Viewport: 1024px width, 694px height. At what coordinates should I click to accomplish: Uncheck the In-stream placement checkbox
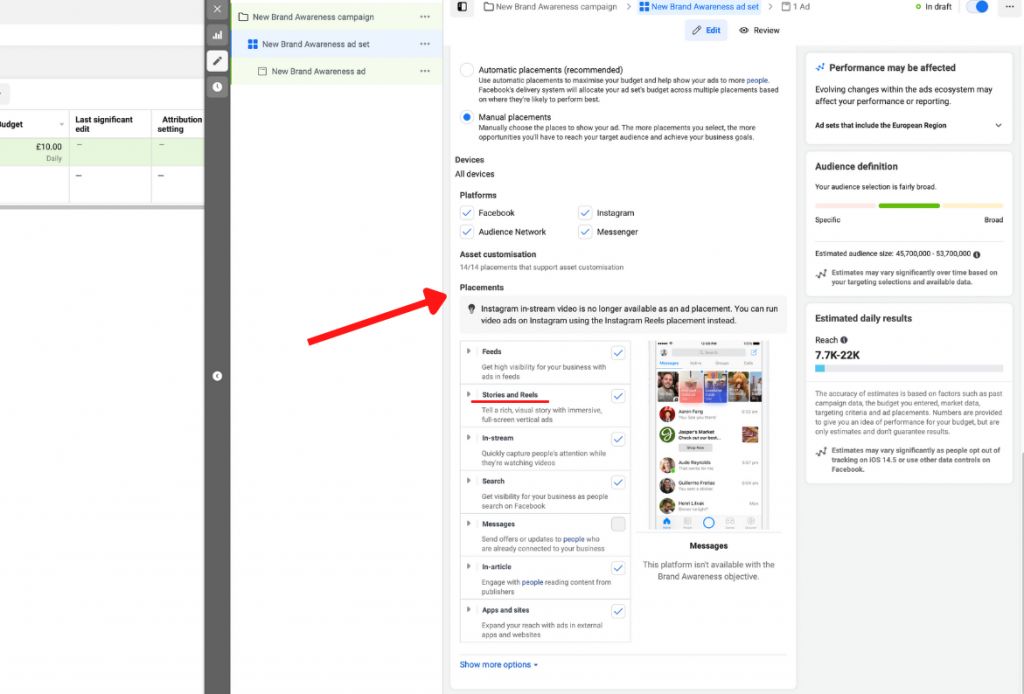pyautogui.click(x=618, y=439)
